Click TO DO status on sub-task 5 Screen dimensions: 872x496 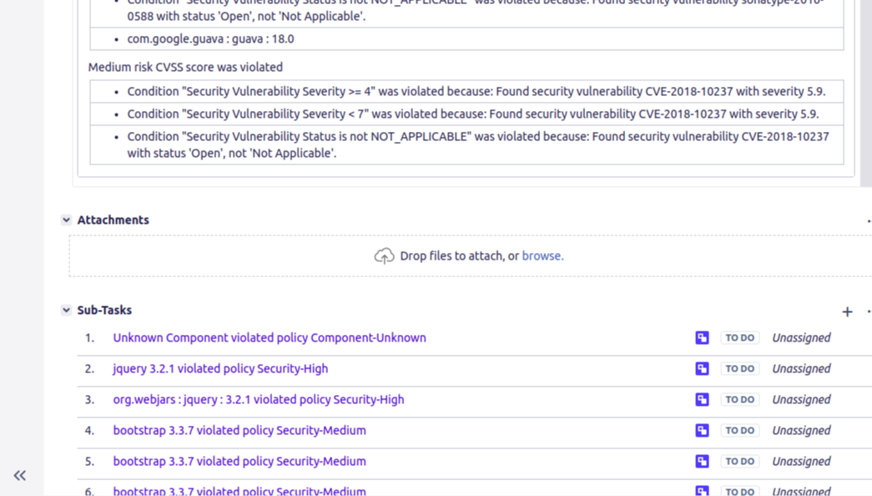click(x=740, y=462)
